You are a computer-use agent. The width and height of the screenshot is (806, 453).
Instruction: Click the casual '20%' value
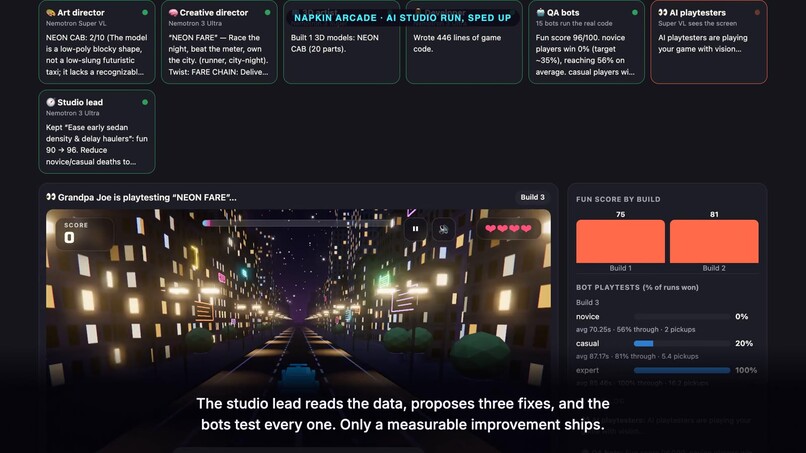point(744,343)
